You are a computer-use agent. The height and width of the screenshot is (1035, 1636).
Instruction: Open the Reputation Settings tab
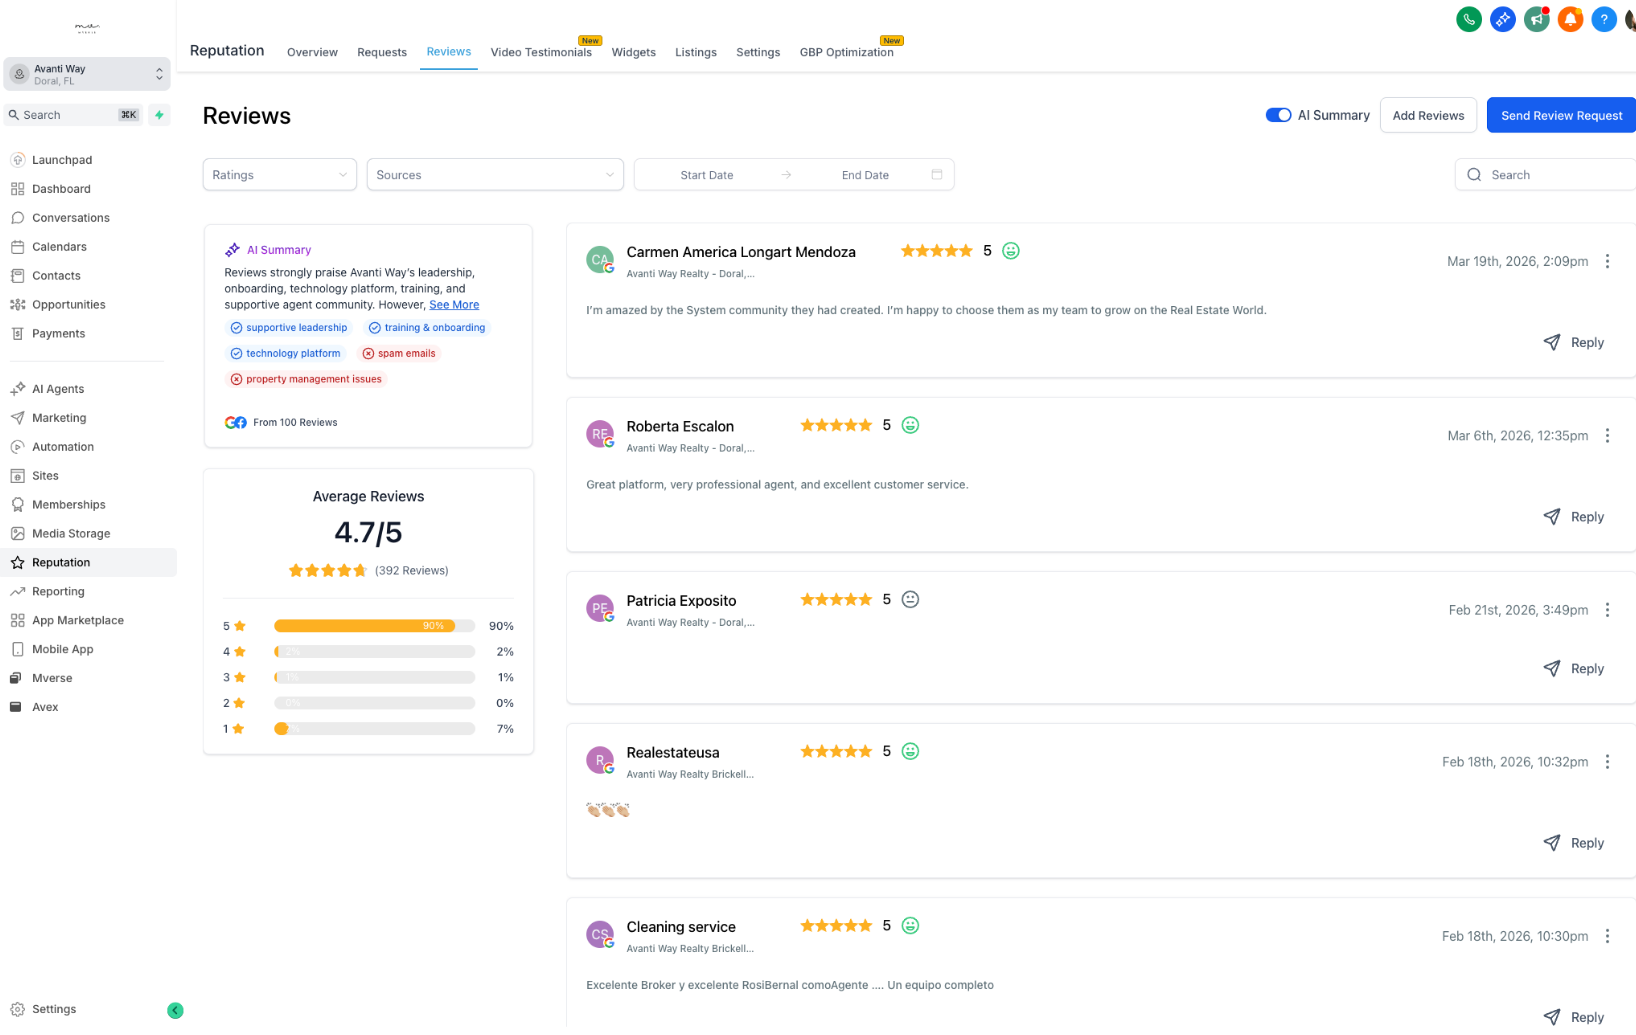[758, 52]
